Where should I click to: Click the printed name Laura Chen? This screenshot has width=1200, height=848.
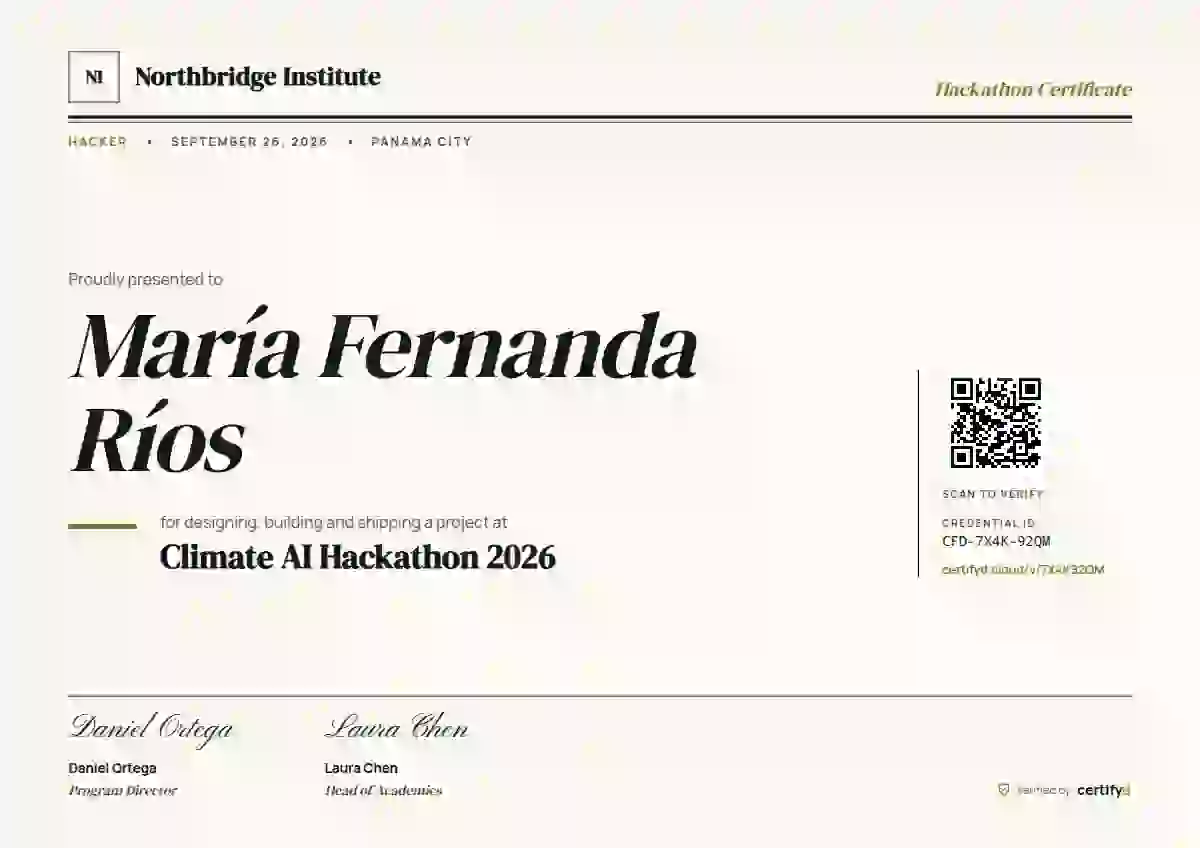pos(361,768)
